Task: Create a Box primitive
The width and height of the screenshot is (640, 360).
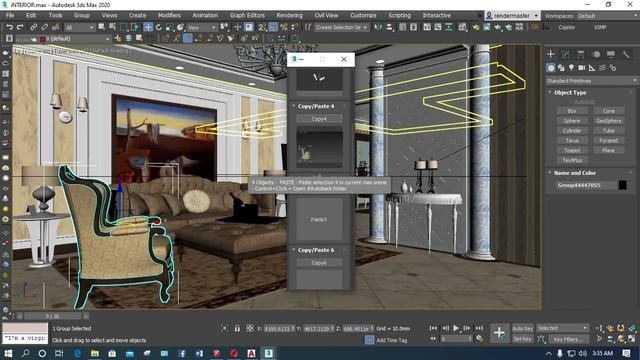Action: pos(572,111)
